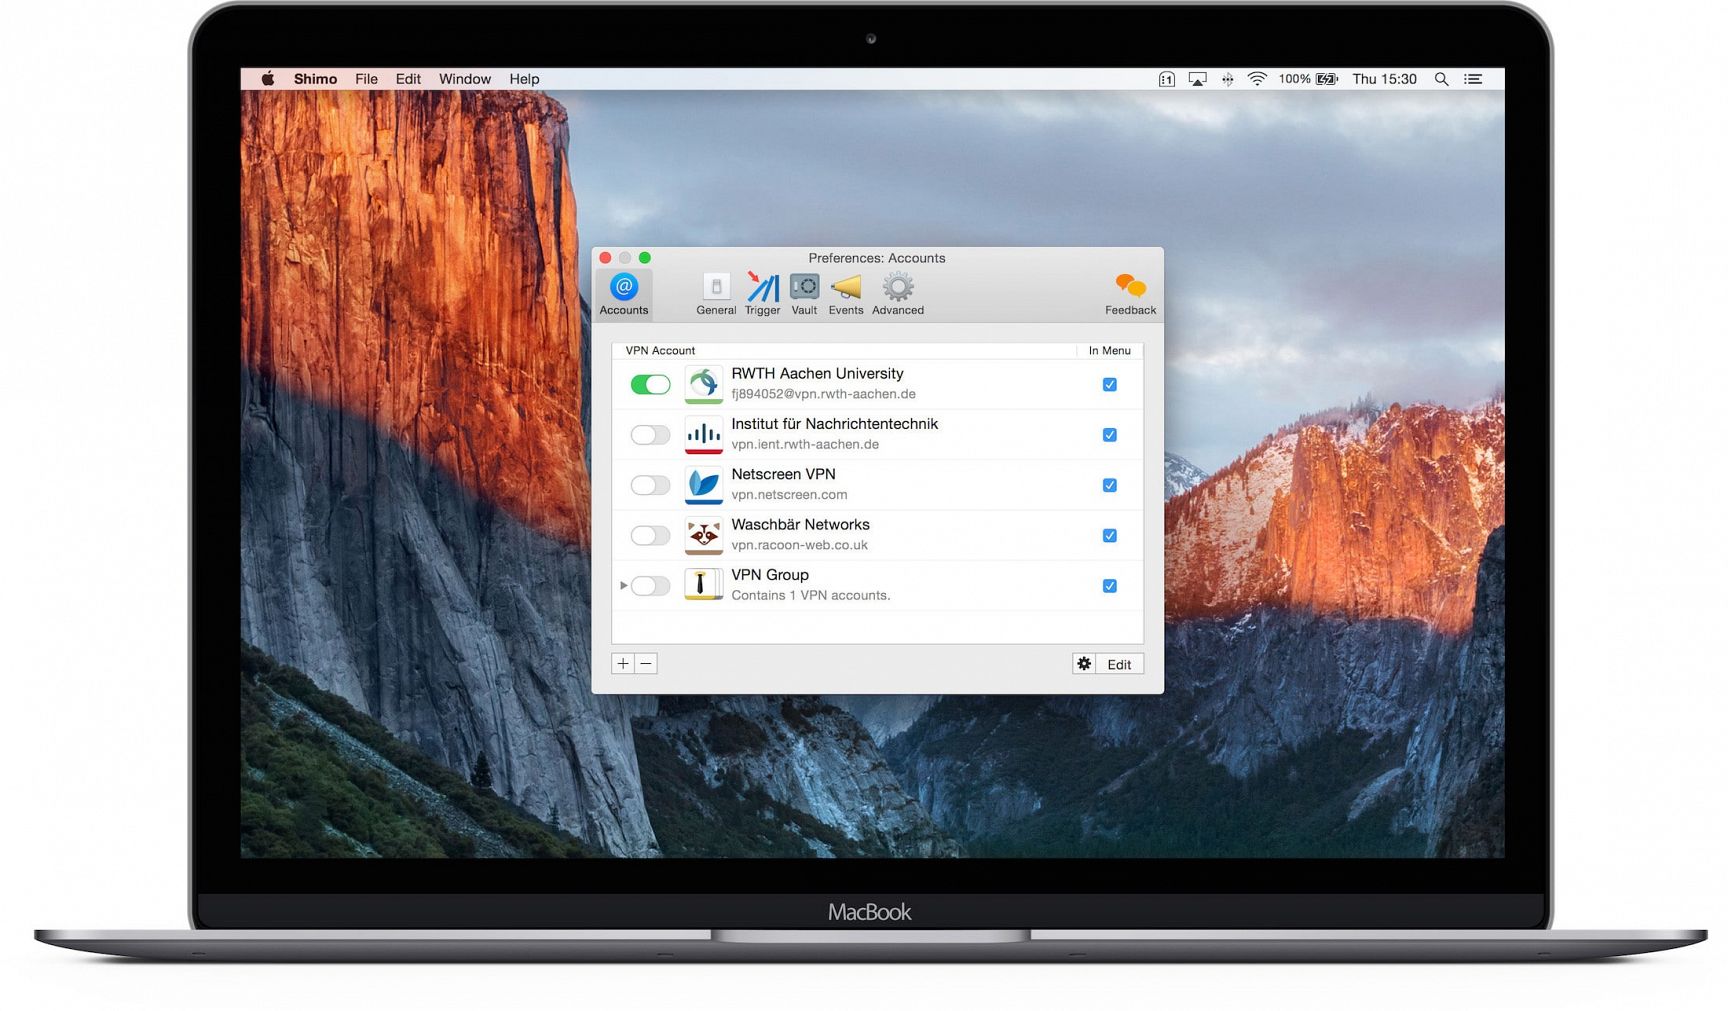This screenshot has width=1728, height=1011.
Task: Uncheck In Menu for RWTH Aachen University
Action: tap(1109, 384)
